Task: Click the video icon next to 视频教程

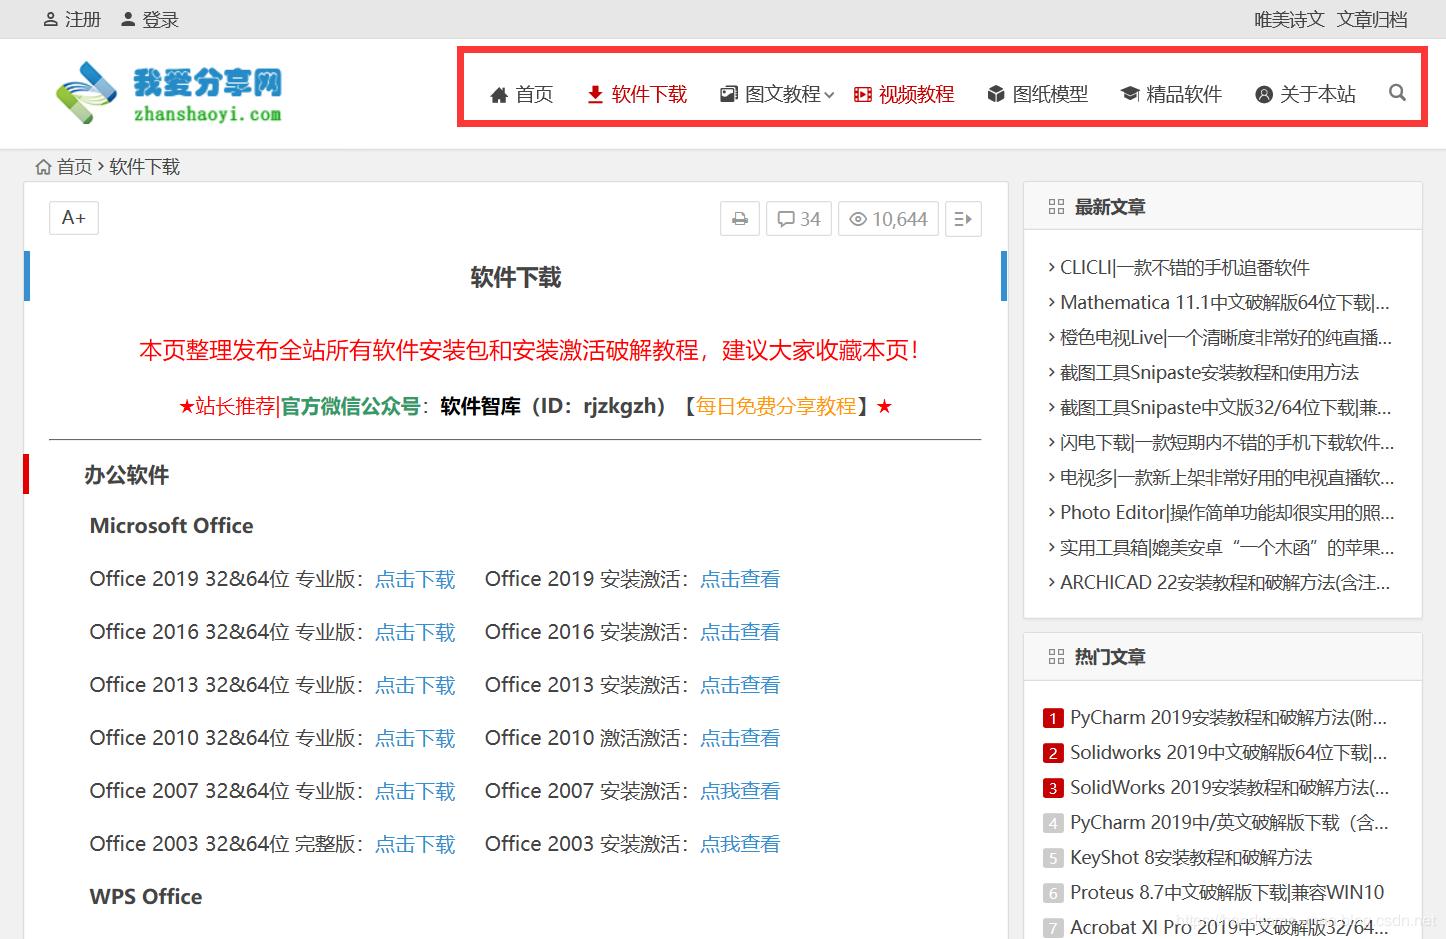Action: click(x=861, y=93)
